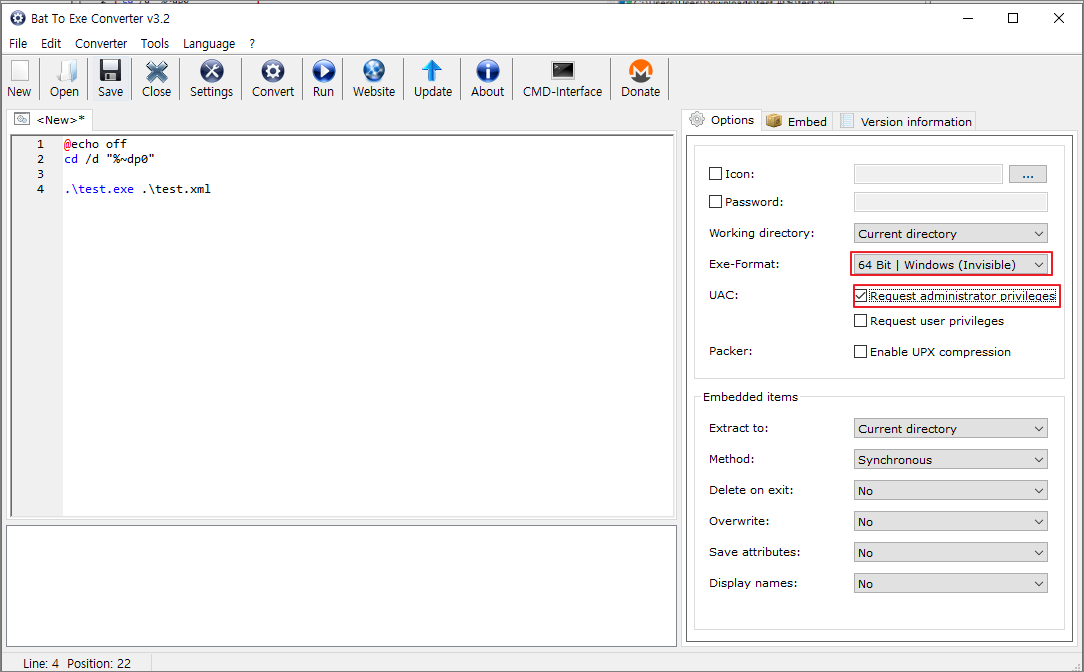Viewport: 1084px width, 672px height.
Task: Open the Save attributes dropdown
Action: click(951, 553)
